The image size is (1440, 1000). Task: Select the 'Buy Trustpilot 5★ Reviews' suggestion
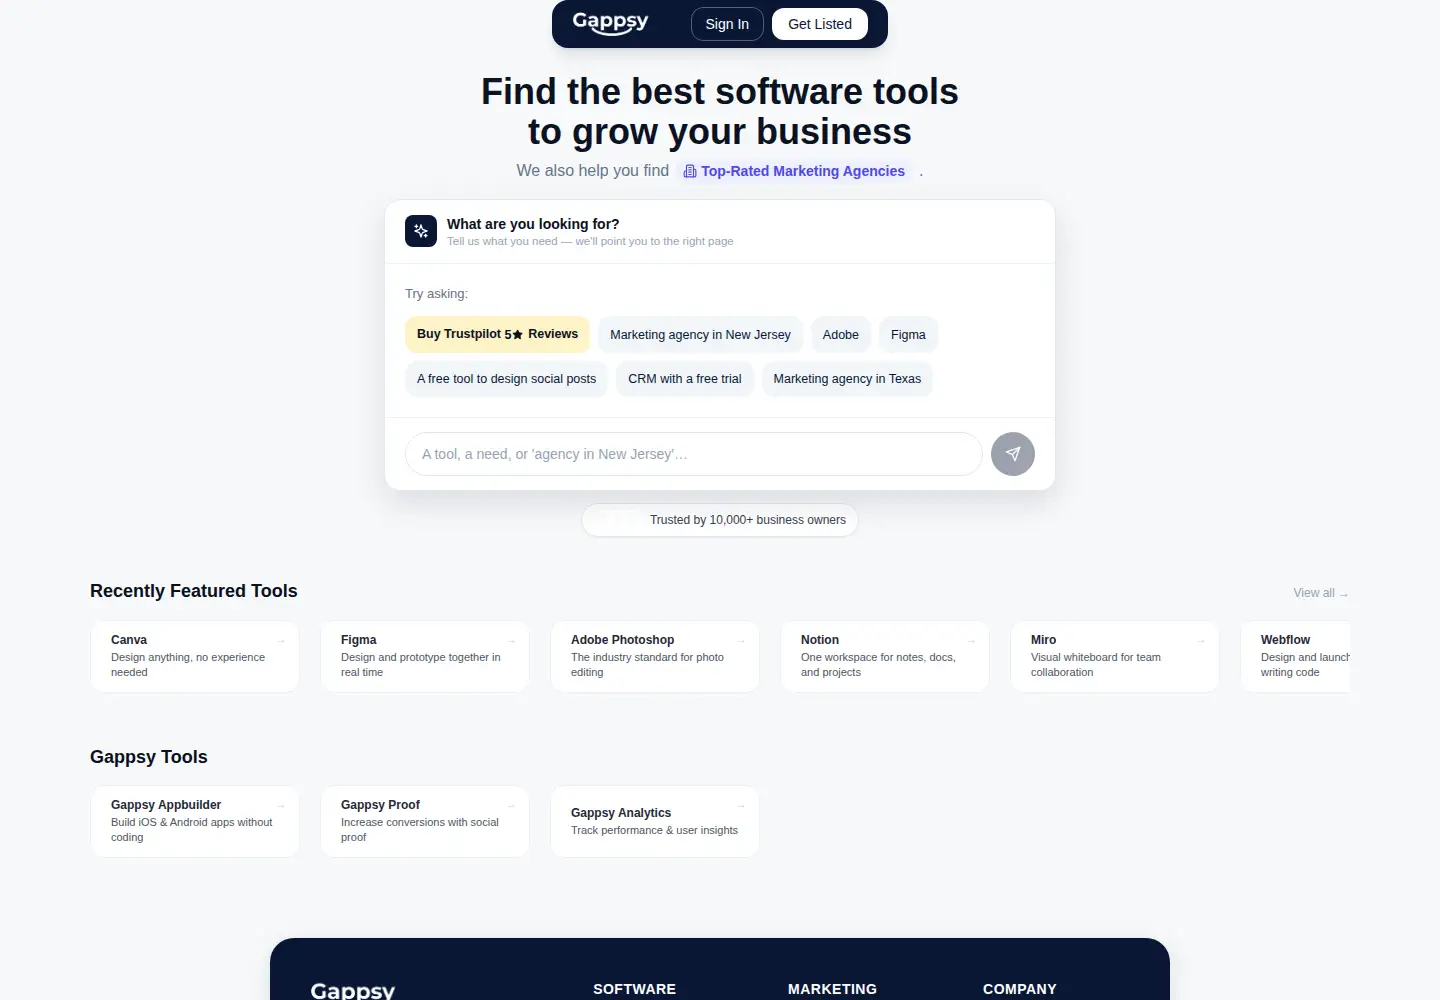pyautogui.click(x=497, y=334)
